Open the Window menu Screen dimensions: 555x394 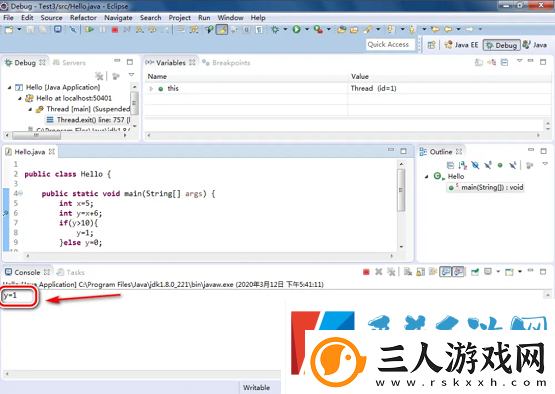pyautogui.click(x=230, y=18)
